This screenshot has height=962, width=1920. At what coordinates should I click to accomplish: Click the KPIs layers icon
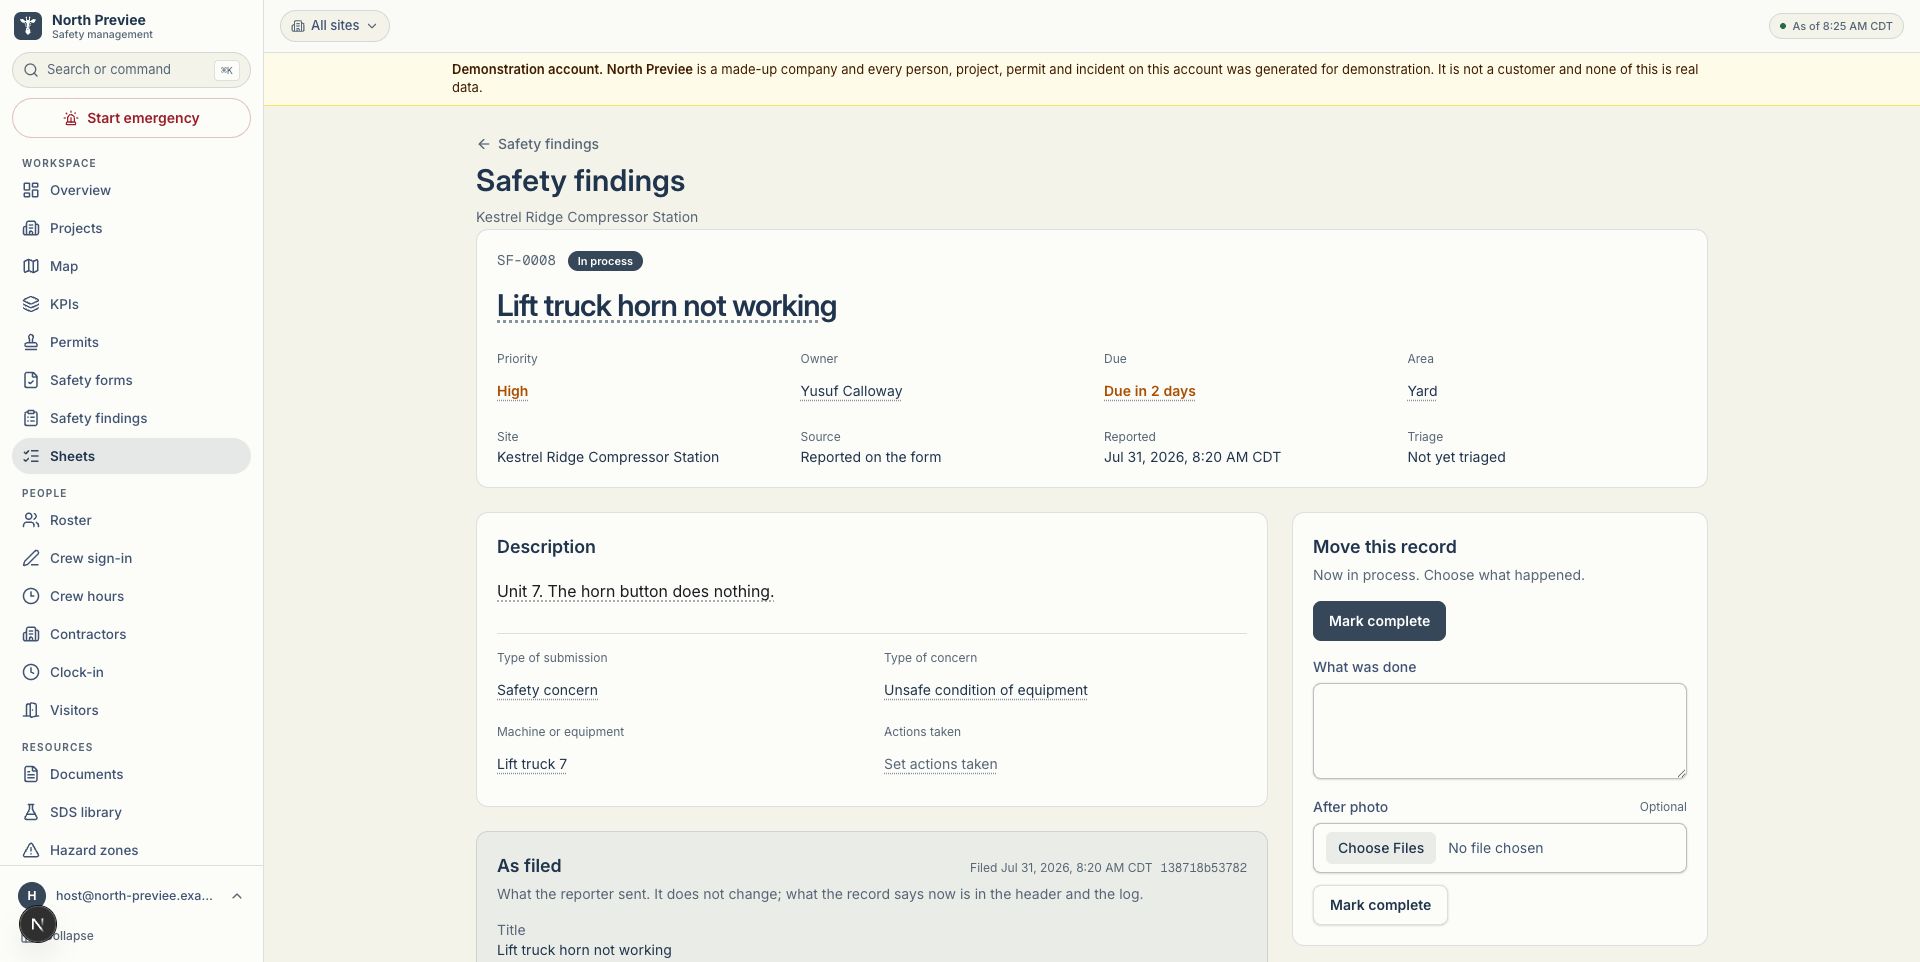pos(31,304)
